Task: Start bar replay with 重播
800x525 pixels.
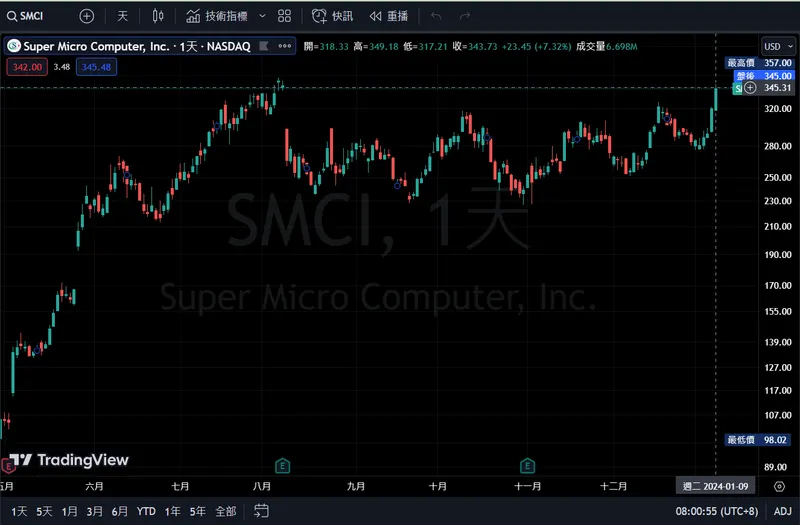Action: 389,16
